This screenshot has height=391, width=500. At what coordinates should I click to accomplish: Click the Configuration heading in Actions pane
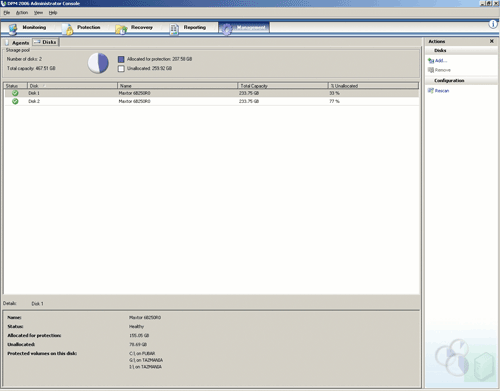(449, 81)
